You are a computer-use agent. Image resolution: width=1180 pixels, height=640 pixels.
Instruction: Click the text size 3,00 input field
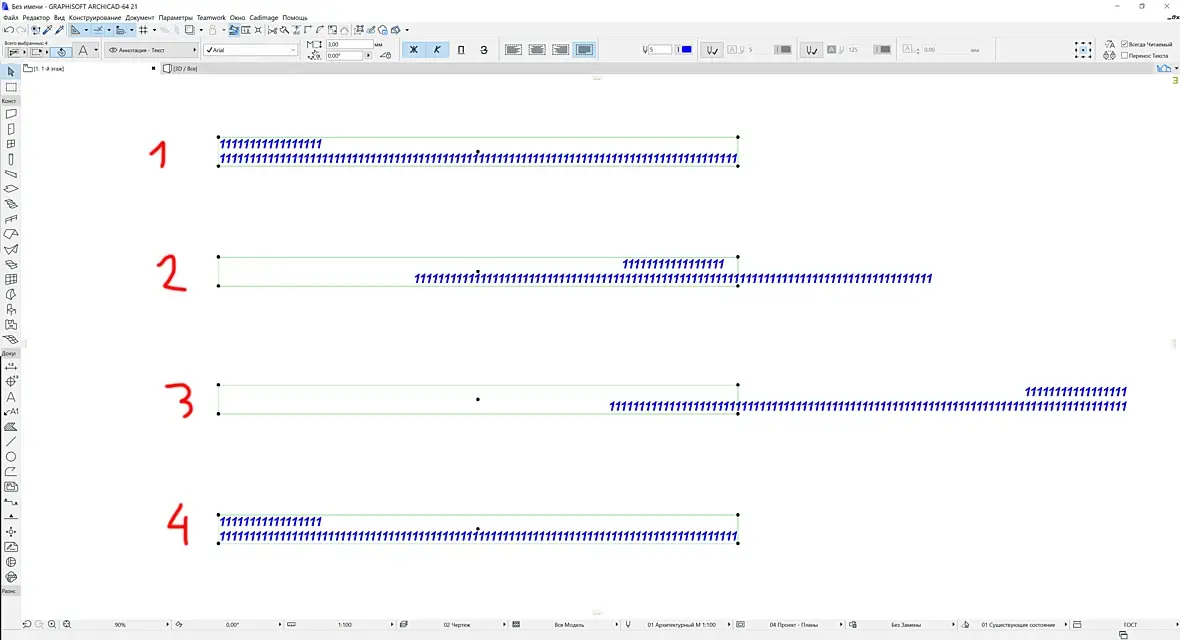[x=349, y=44]
